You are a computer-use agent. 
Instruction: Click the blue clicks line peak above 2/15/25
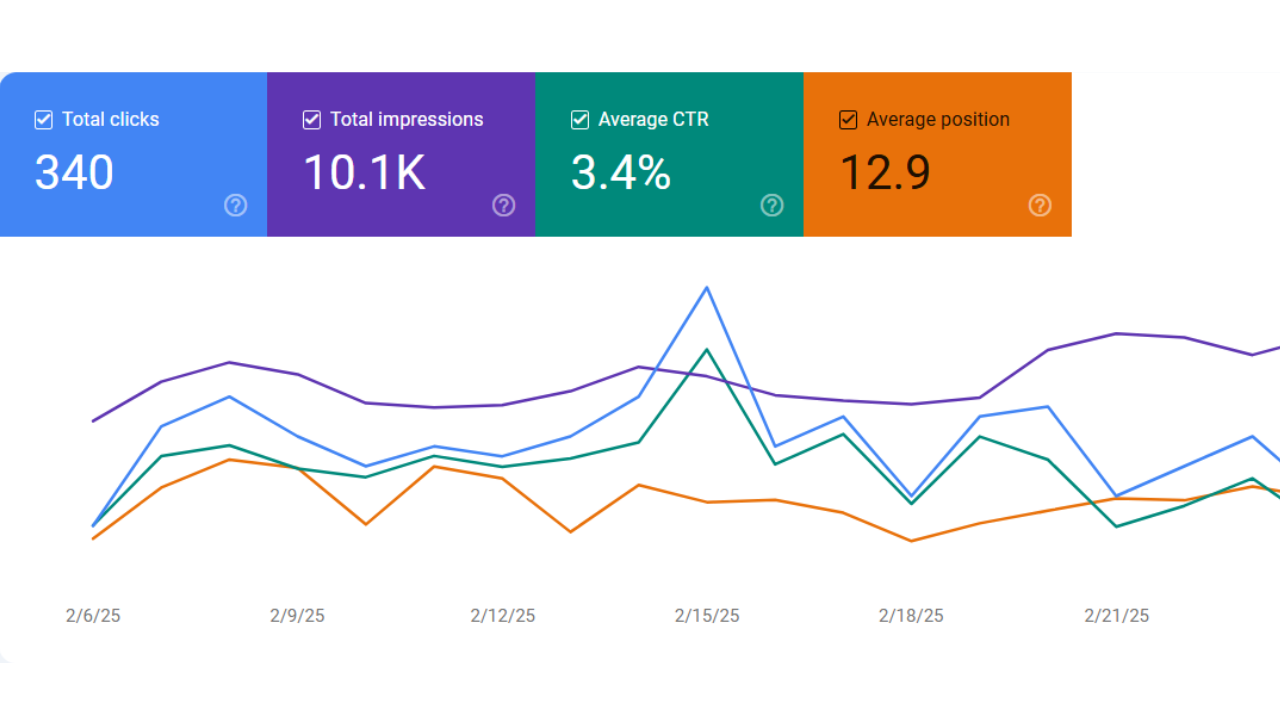tap(707, 288)
